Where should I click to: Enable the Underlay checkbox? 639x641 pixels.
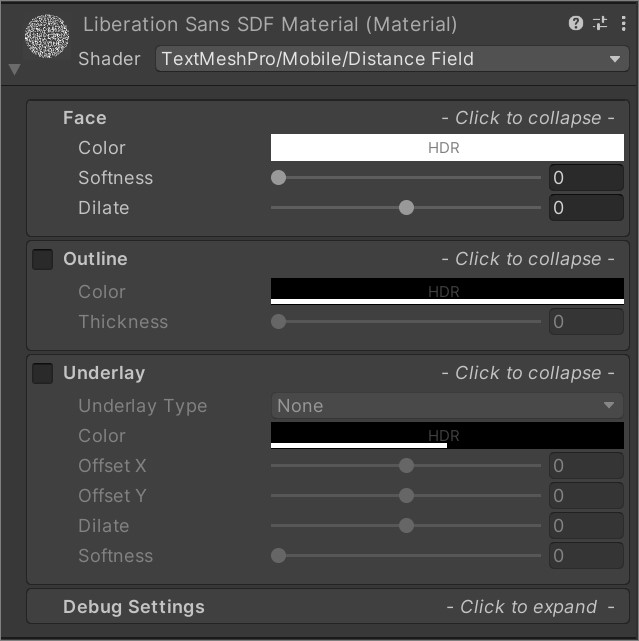pyautogui.click(x=43, y=374)
